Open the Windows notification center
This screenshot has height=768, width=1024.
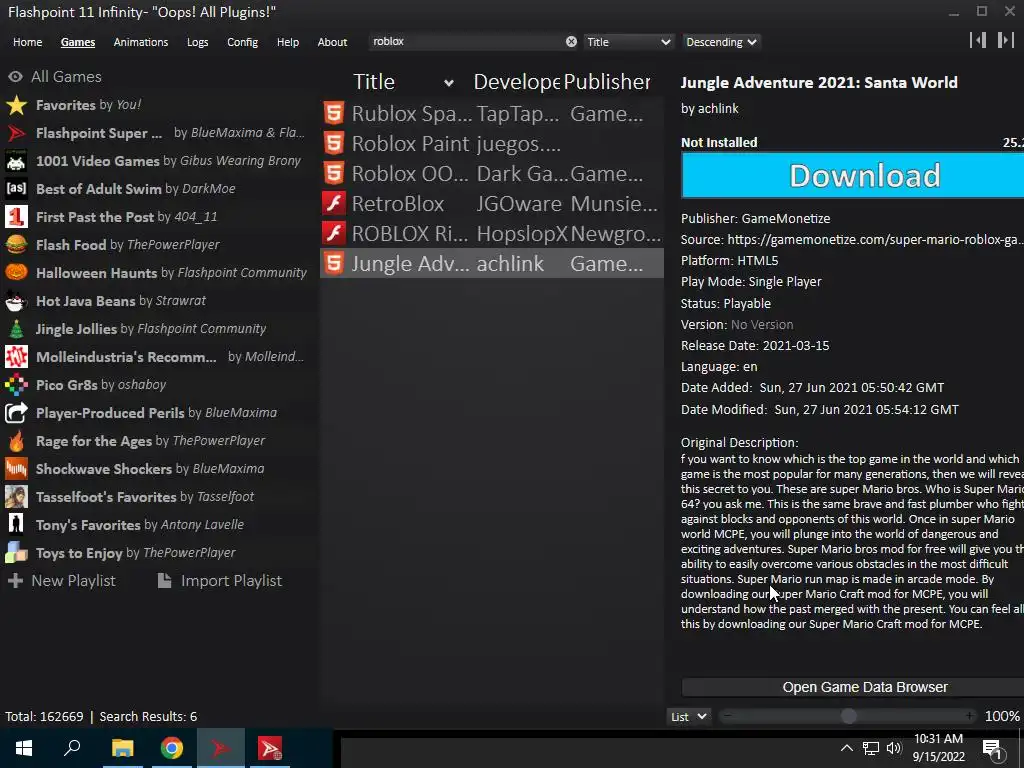pyautogui.click(x=992, y=749)
